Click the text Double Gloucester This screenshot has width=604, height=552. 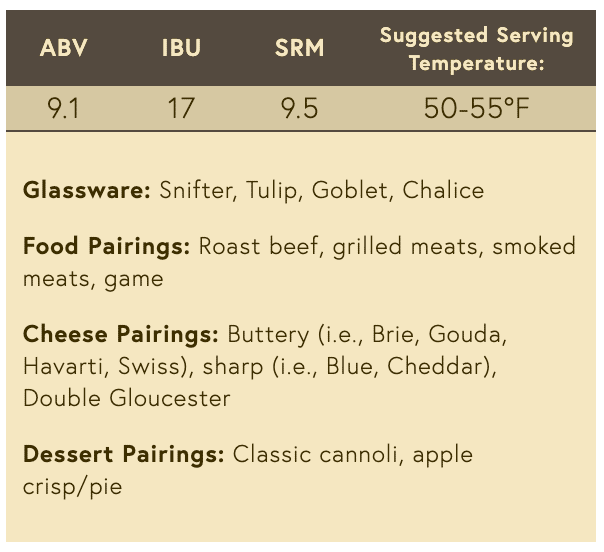[127, 398]
